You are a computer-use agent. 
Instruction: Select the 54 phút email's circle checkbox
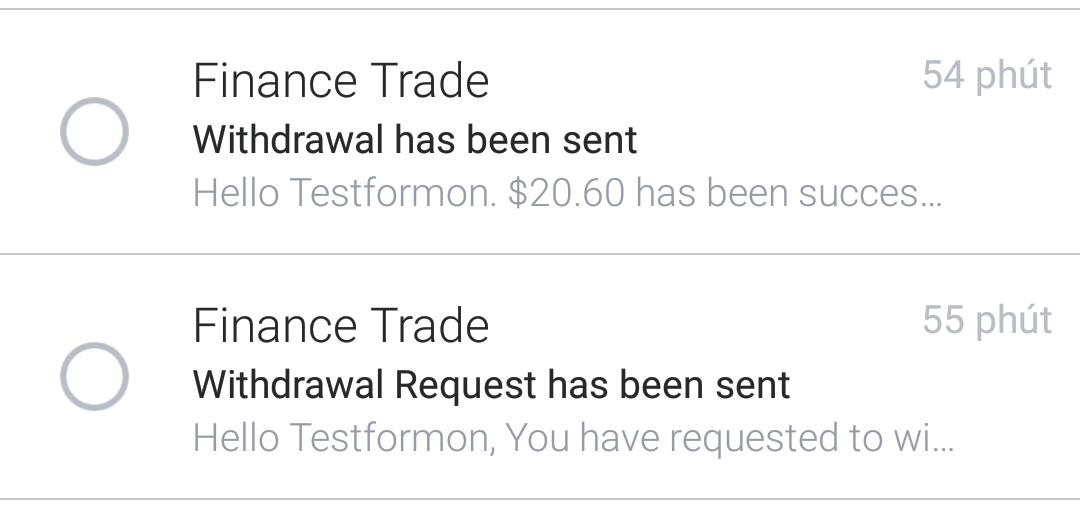point(94,132)
